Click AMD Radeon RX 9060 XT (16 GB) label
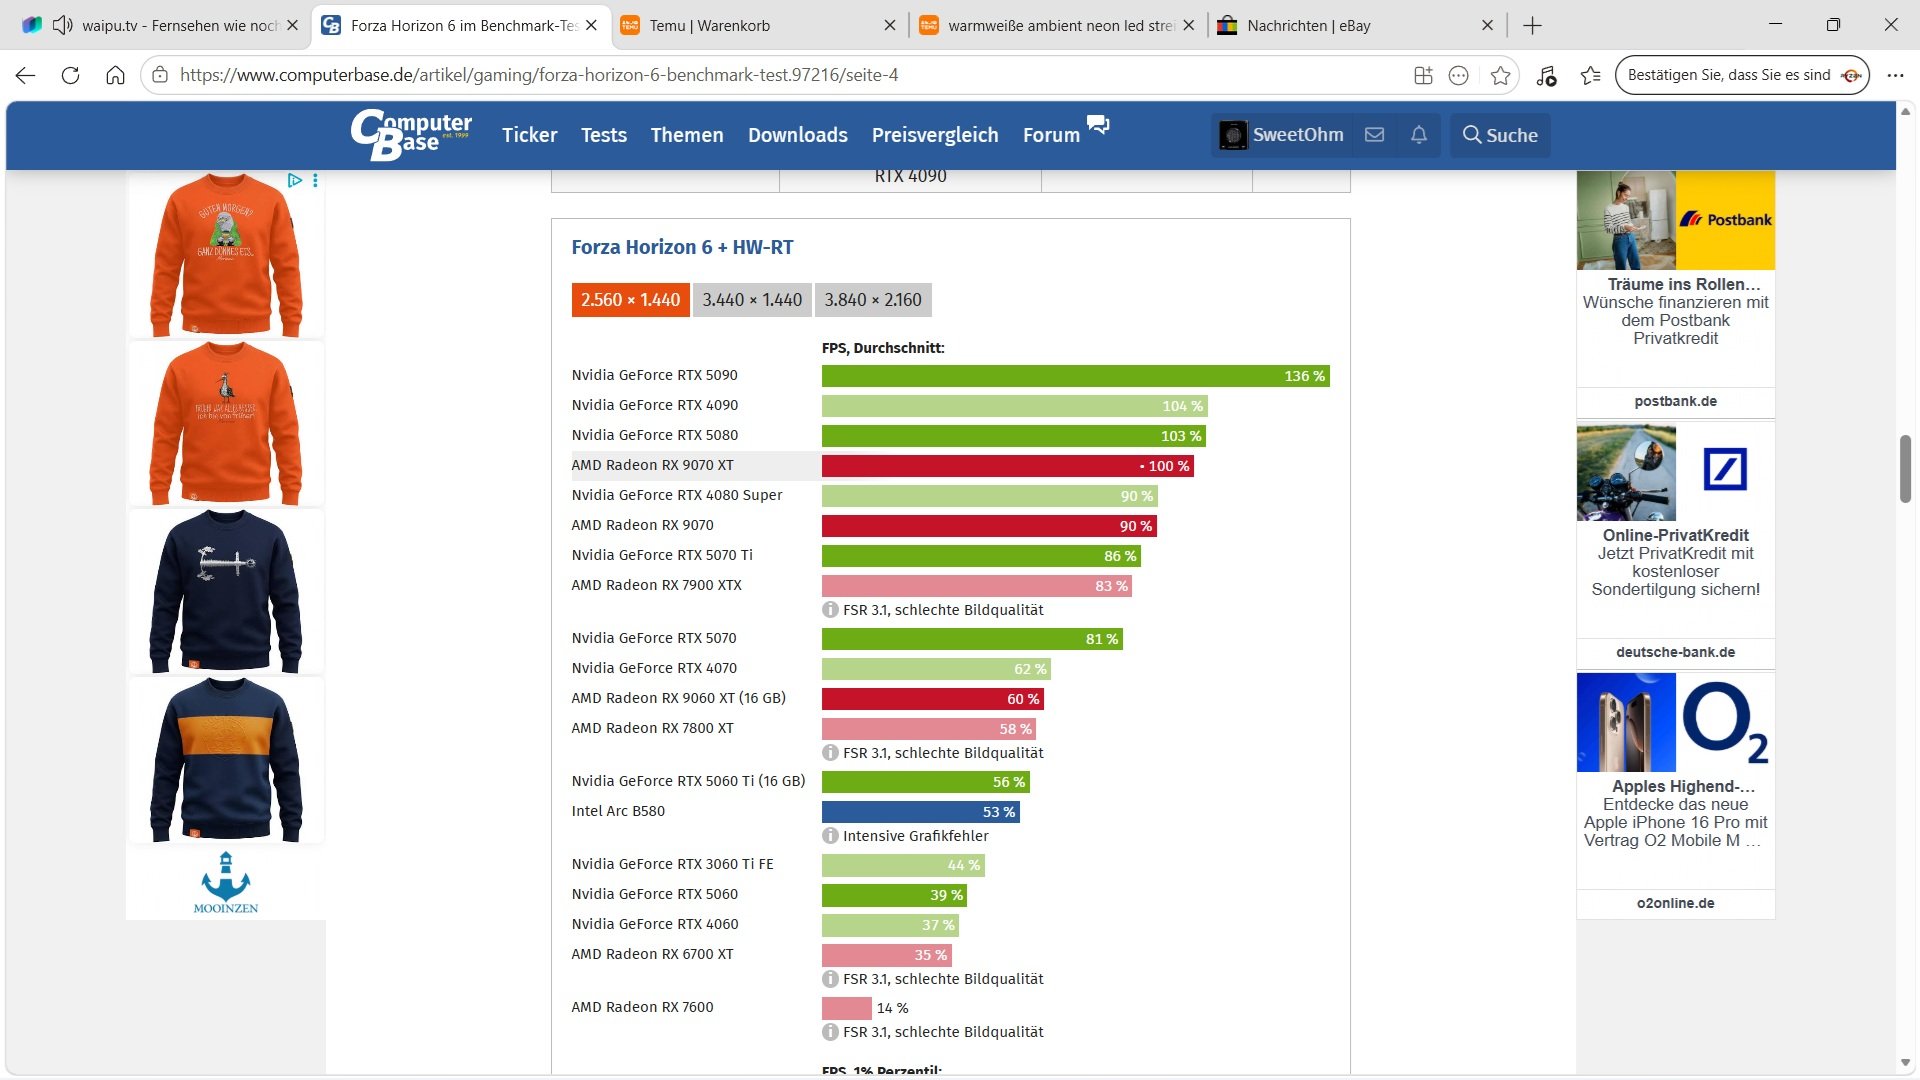Image resolution: width=1920 pixels, height=1080 pixels. 678,698
